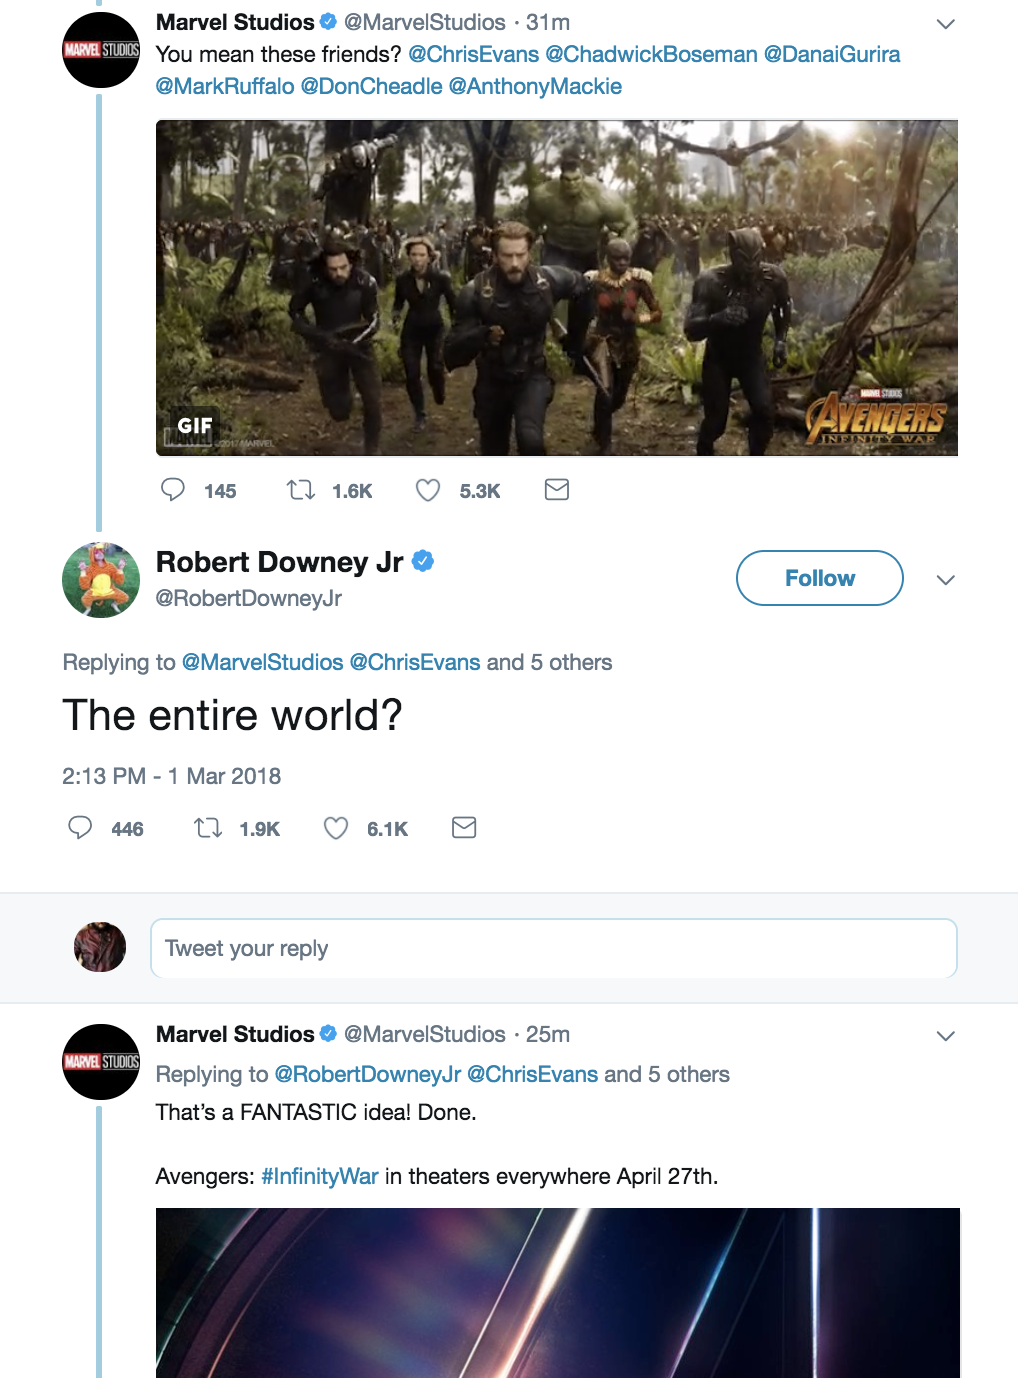The width and height of the screenshot is (1018, 1378).
Task: Direct message the Marvel Studios GIF tweet
Action: pos(557,489)
